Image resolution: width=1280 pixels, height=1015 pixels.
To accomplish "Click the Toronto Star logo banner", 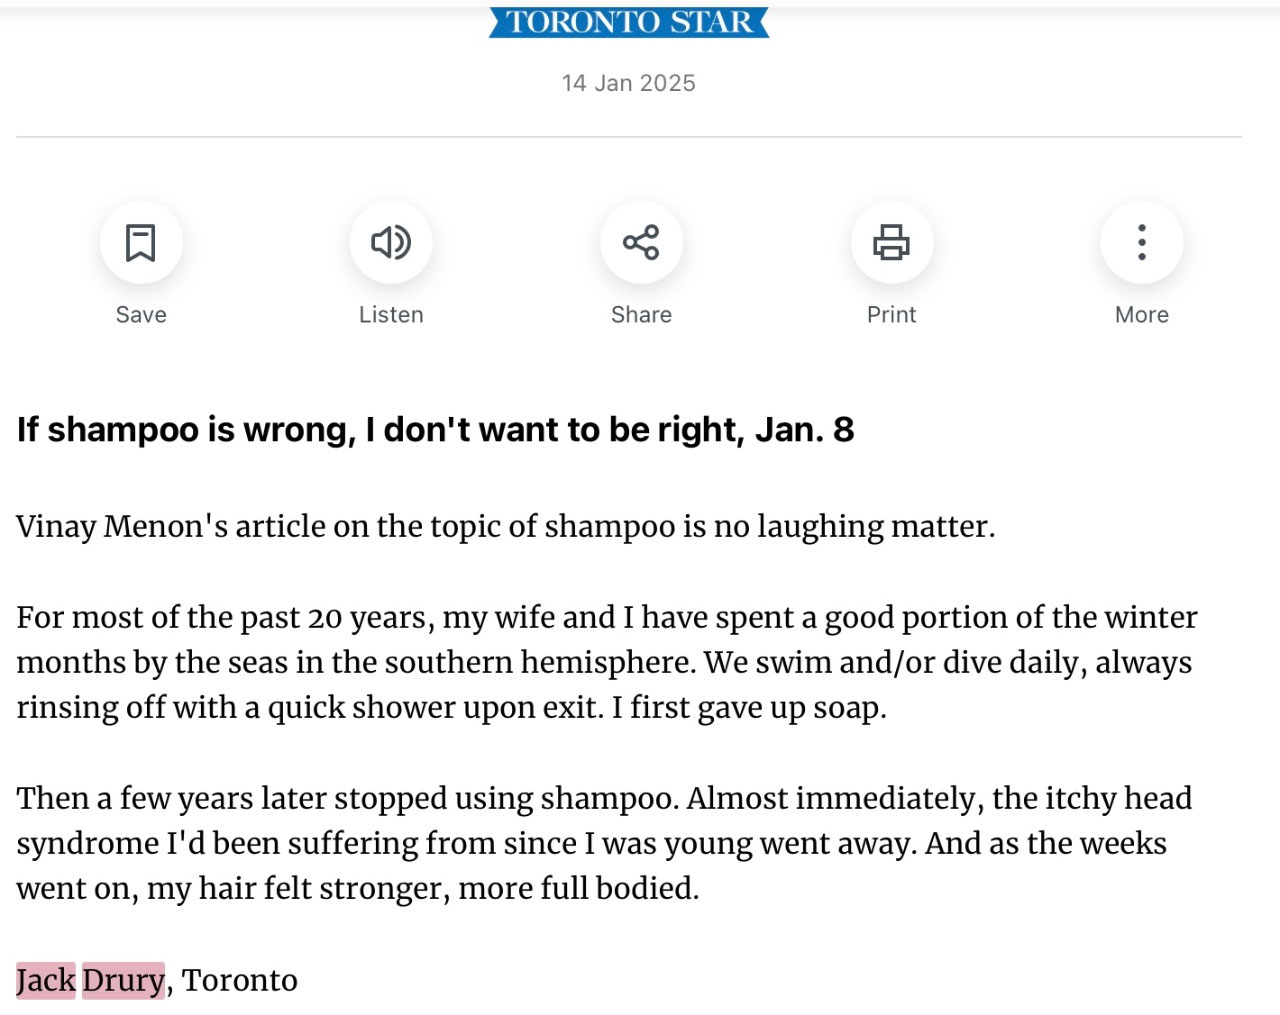I will tap(629, 22).
